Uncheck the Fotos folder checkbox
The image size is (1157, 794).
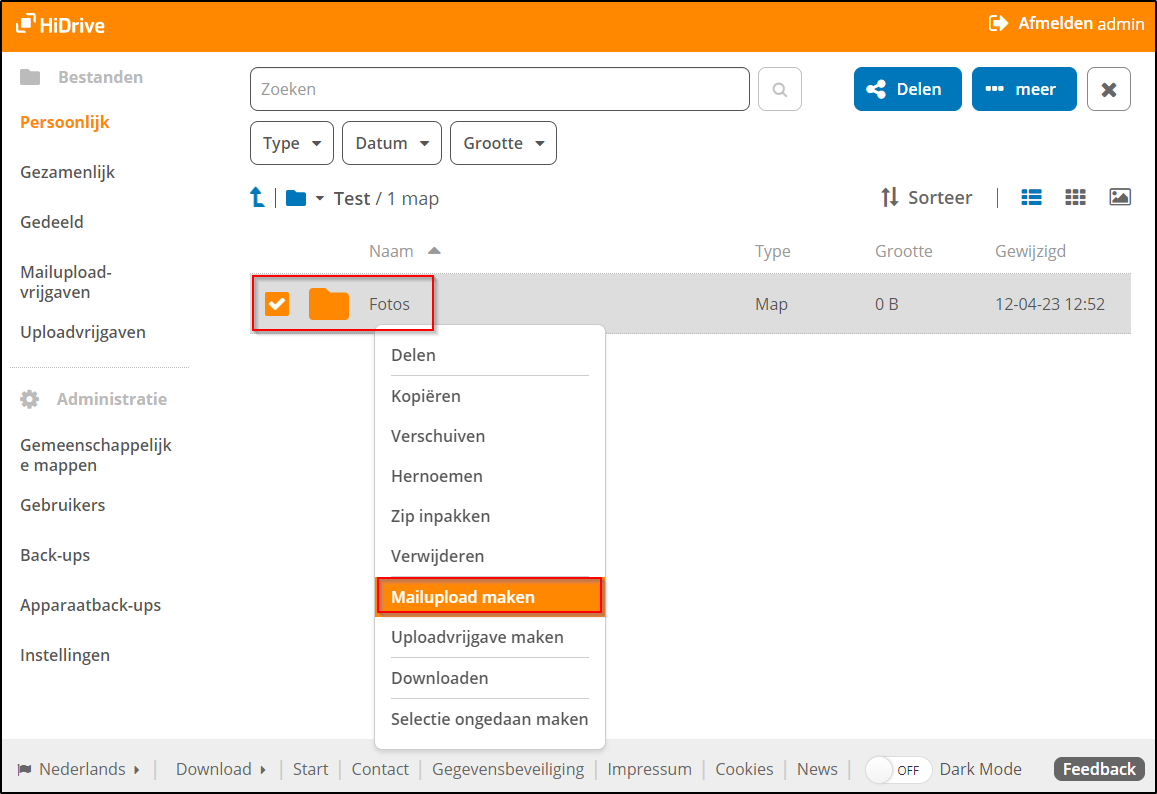click(277, 304)
